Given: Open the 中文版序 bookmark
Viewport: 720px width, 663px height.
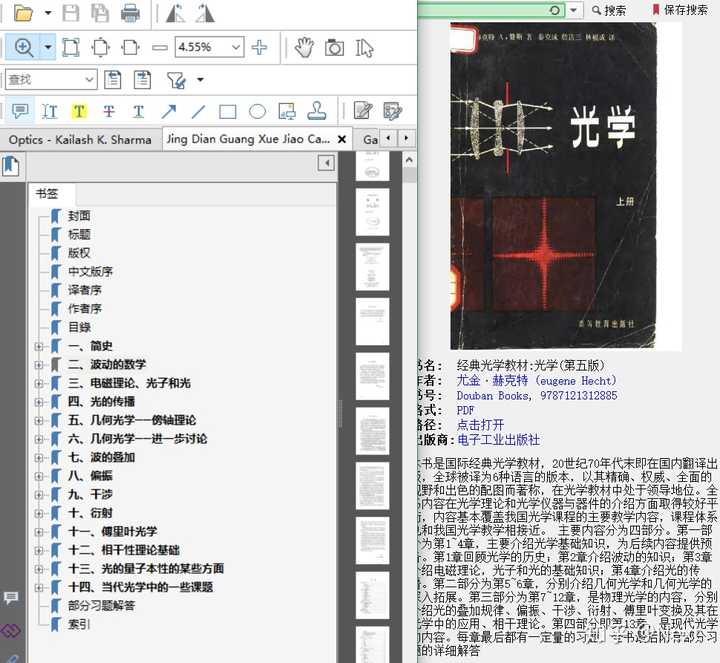Looking at the screenshot, I should [90, 271].
